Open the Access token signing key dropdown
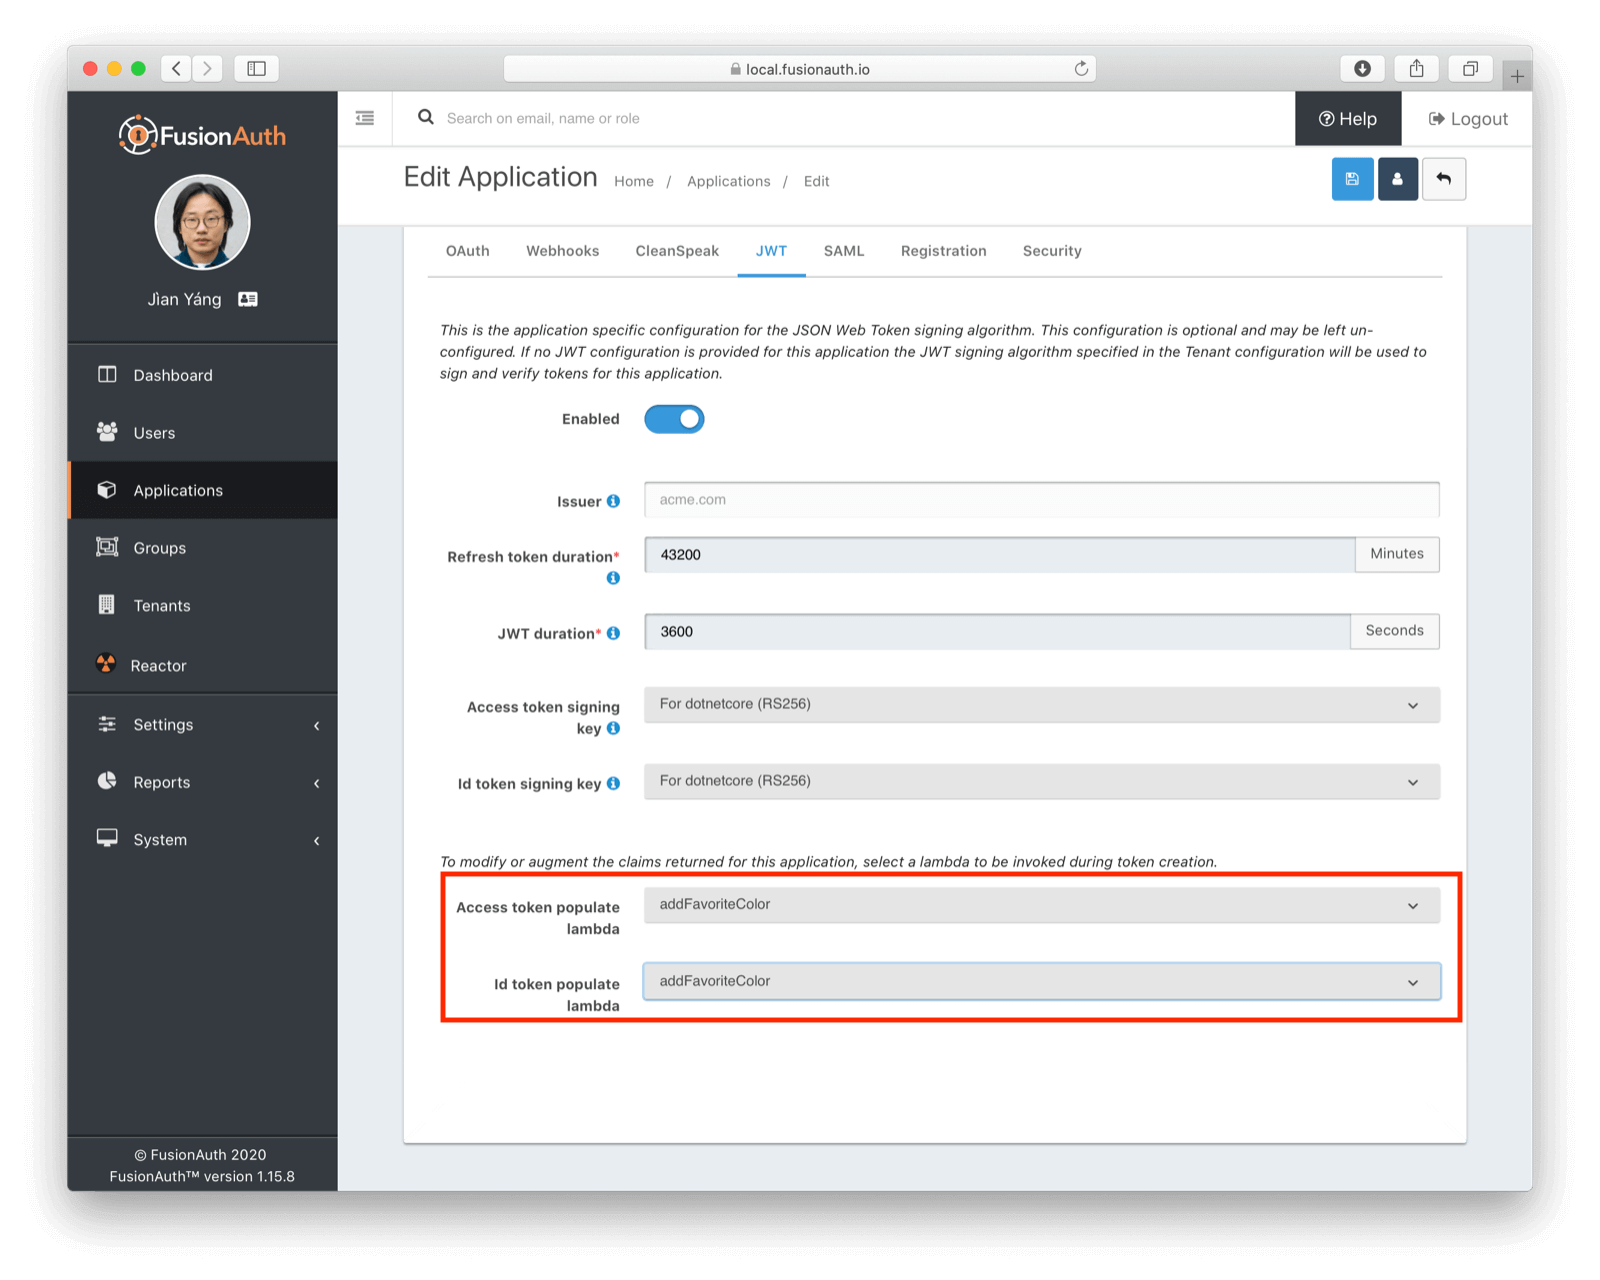This screenshot has height=1280, width=1600. point(1042,704)
